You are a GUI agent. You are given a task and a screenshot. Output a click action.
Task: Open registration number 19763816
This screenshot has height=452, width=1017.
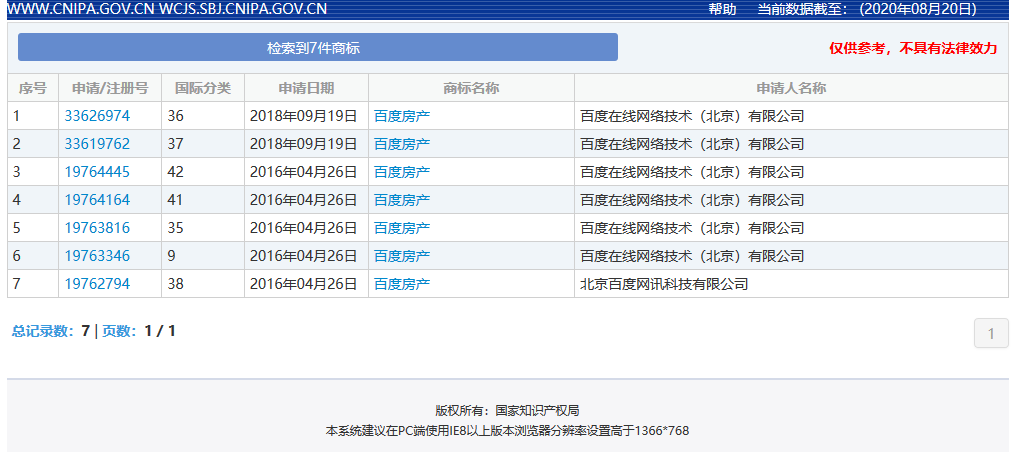[97, 228]
